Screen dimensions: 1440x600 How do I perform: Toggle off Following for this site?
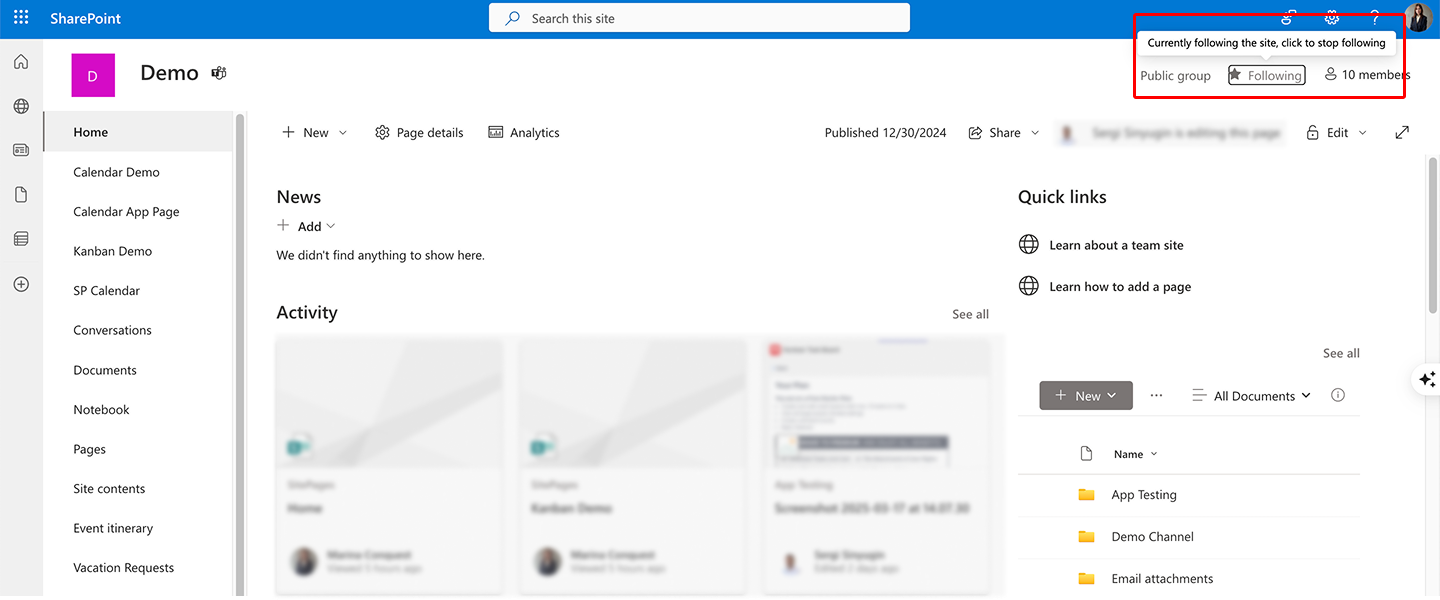click(1265, 75)
